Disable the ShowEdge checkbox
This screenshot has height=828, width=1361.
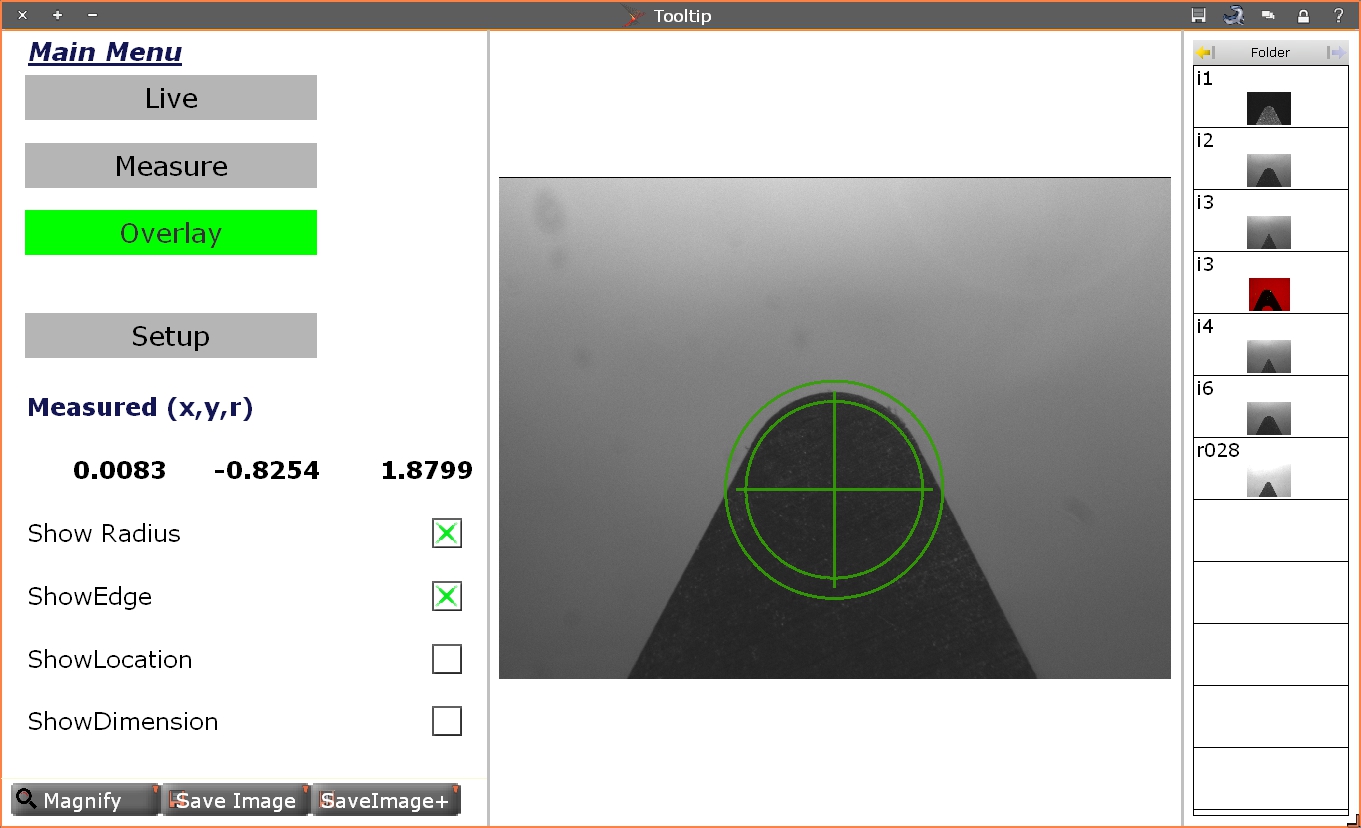(x=446, y=596)
